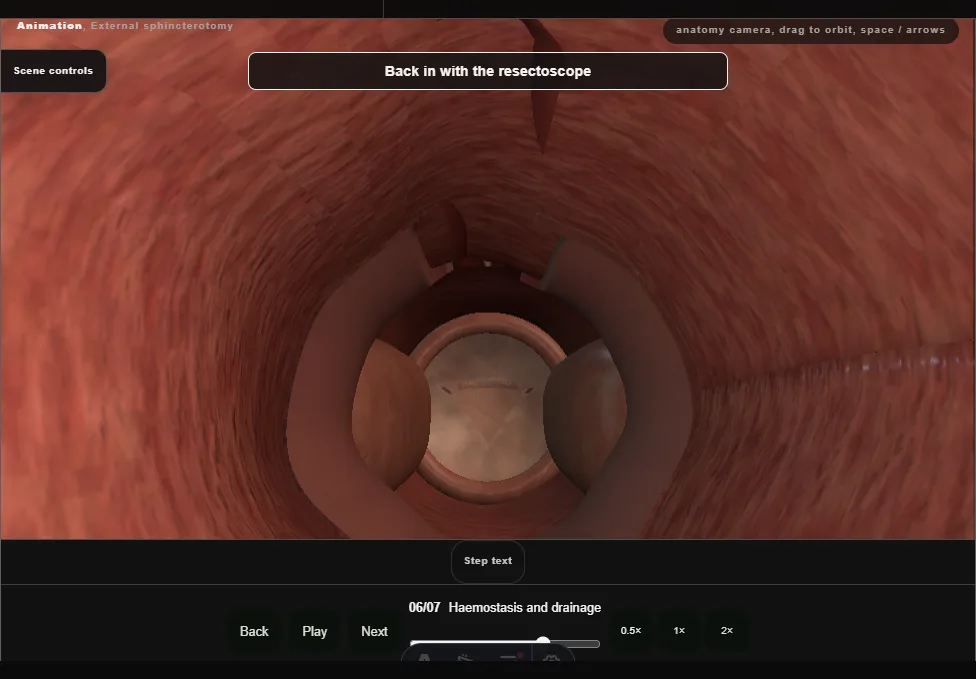Set playback speed to 1×
This screenshot has width=976, height=679.
(679, 631)
